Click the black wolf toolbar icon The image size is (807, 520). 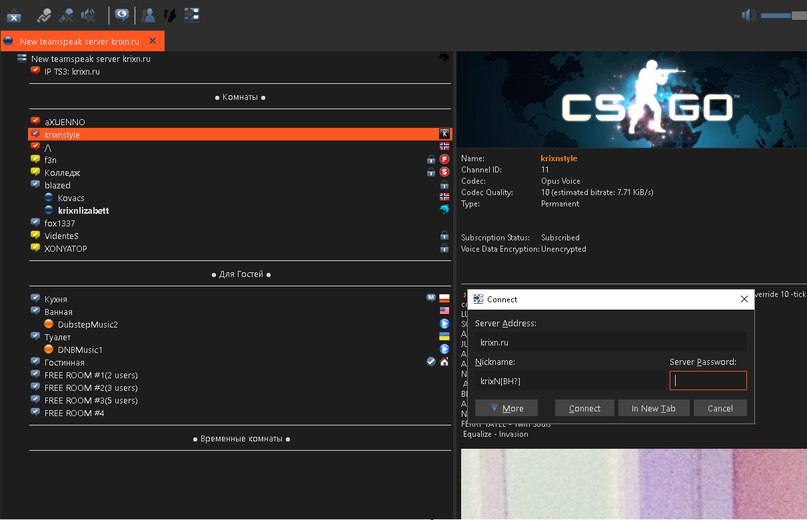[x=169, y=15]
